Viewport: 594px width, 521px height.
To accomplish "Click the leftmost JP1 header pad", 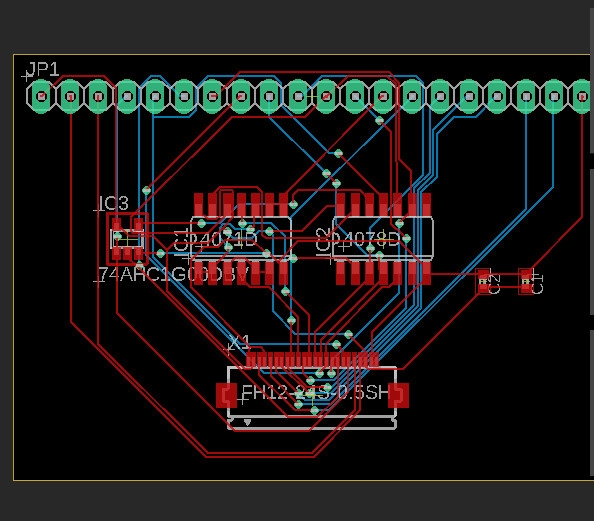I will [41, 96].
